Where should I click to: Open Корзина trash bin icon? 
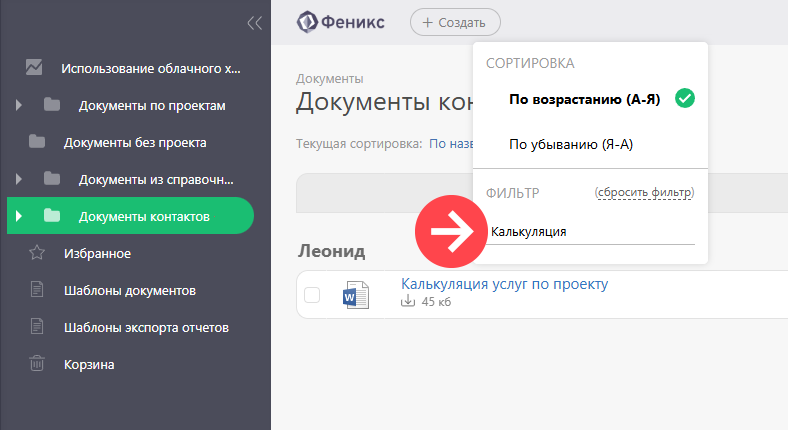37,363
